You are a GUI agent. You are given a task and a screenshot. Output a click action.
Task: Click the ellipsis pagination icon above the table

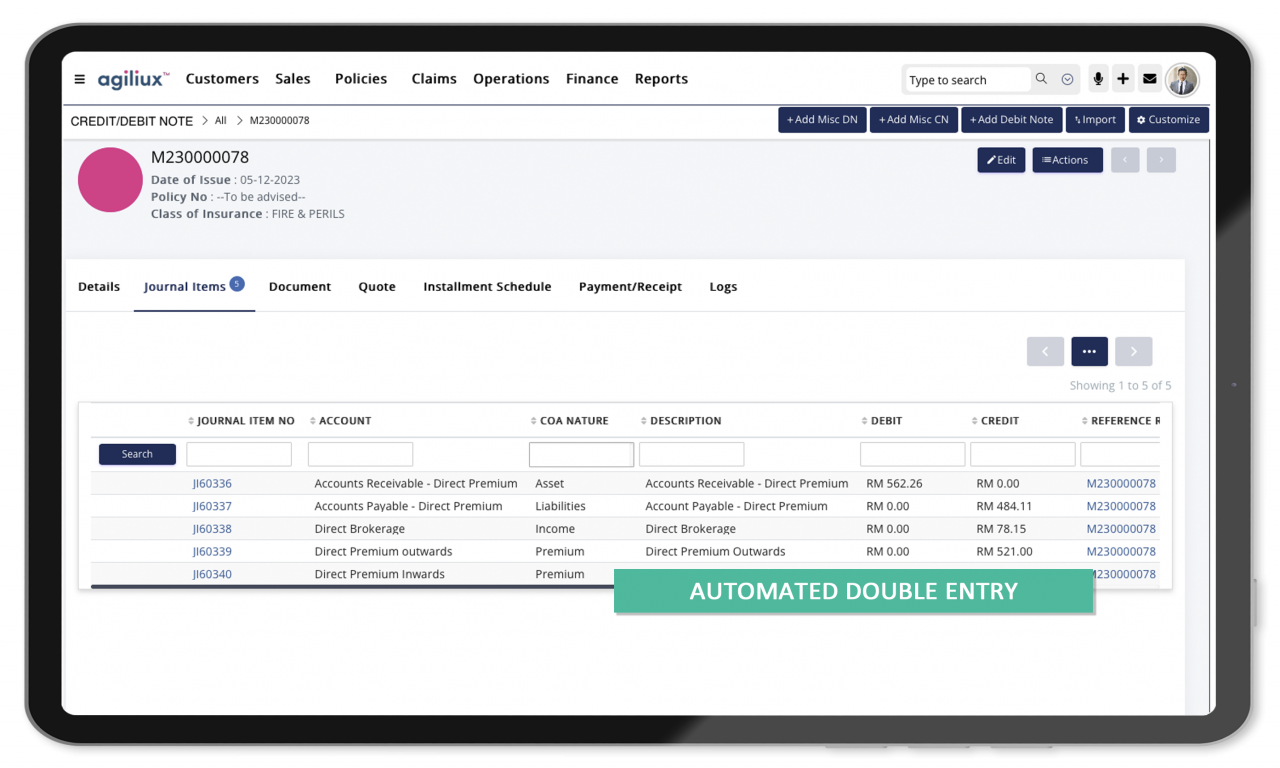1089,351
